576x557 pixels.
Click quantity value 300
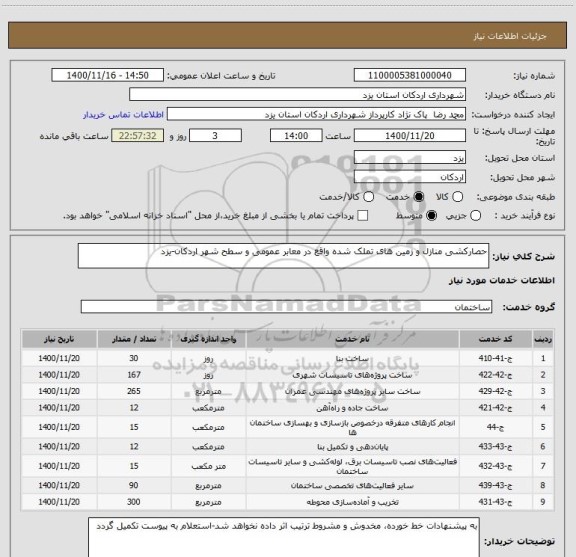[x=134, y=502]
